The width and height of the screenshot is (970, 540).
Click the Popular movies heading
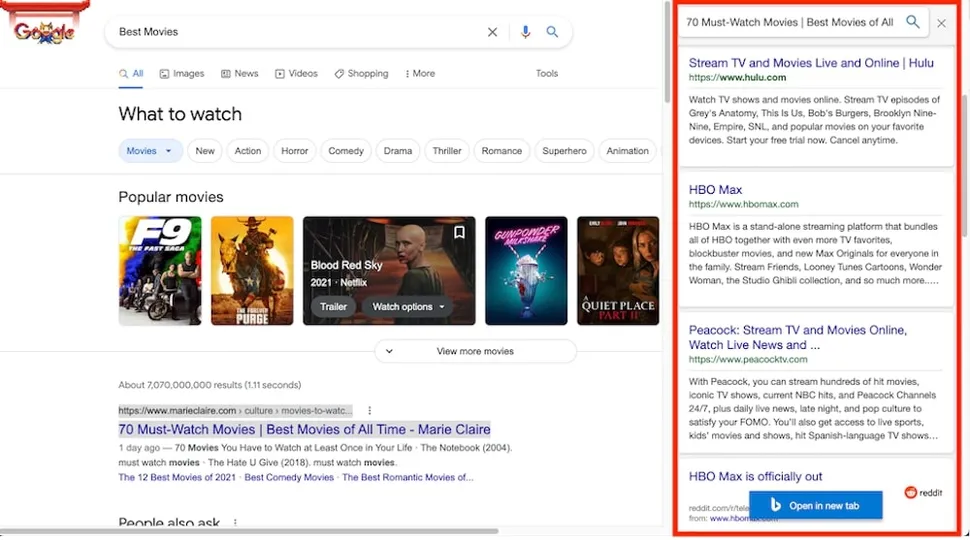[171, 197]
